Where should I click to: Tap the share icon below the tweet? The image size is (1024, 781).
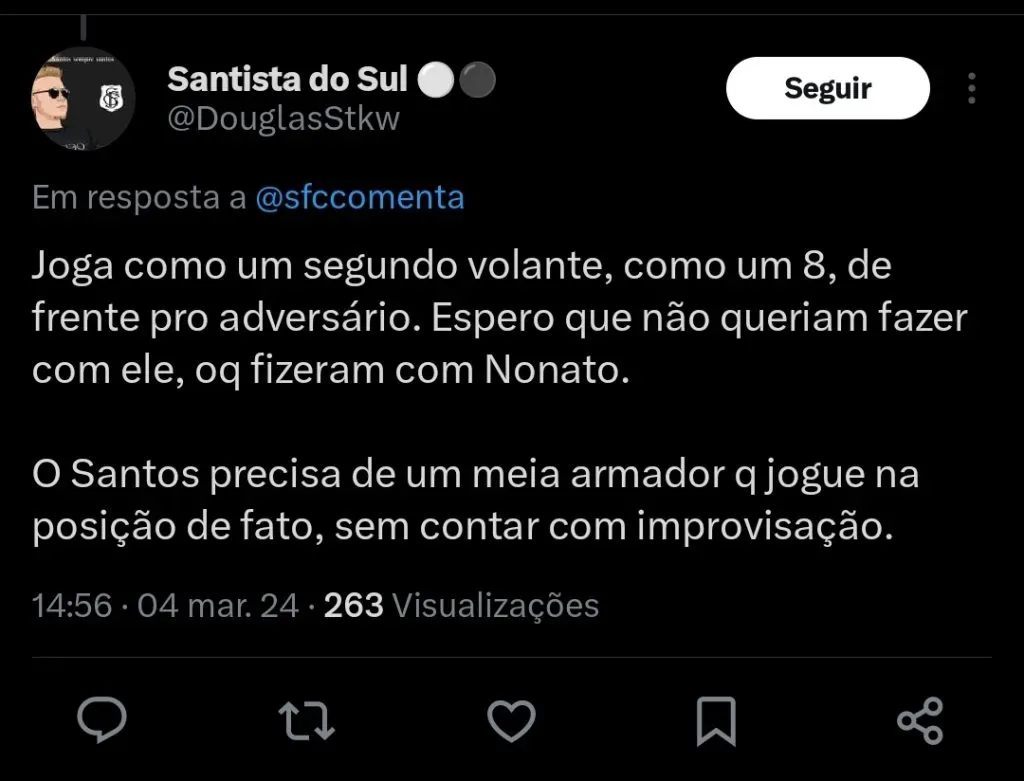click(920, 720)
